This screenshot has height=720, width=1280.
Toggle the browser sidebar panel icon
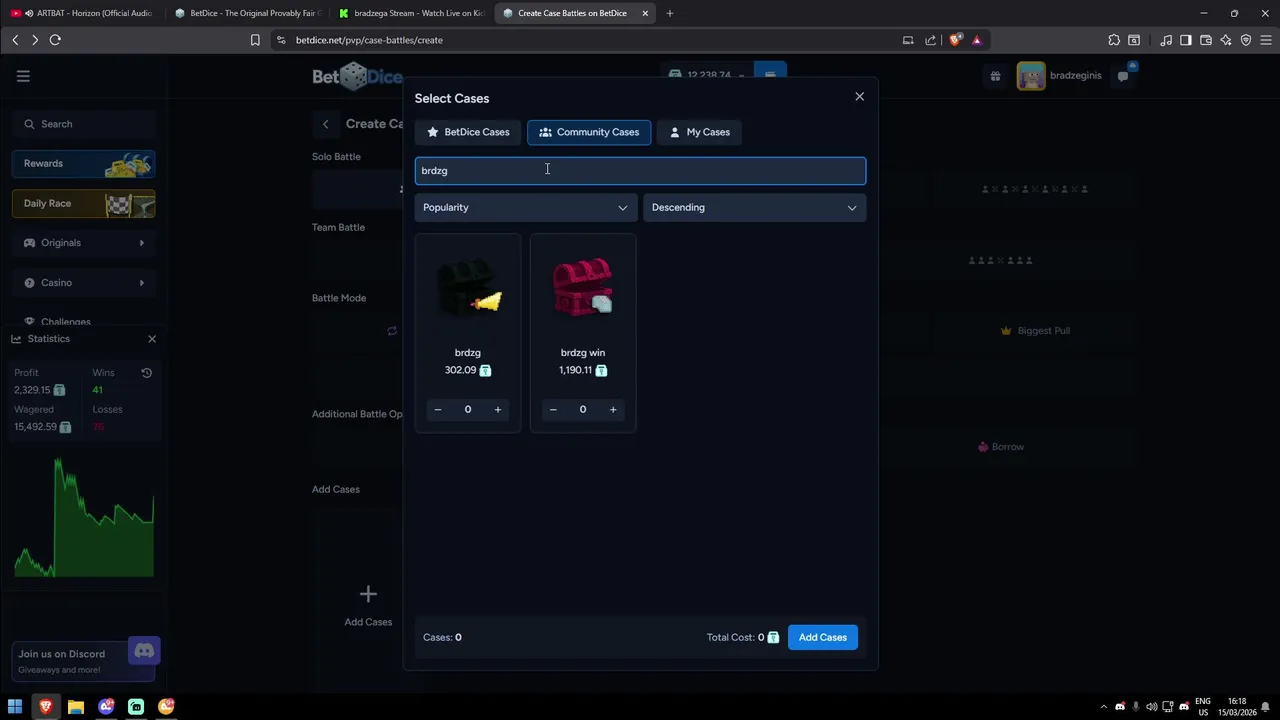click(x=1186, y=40)
